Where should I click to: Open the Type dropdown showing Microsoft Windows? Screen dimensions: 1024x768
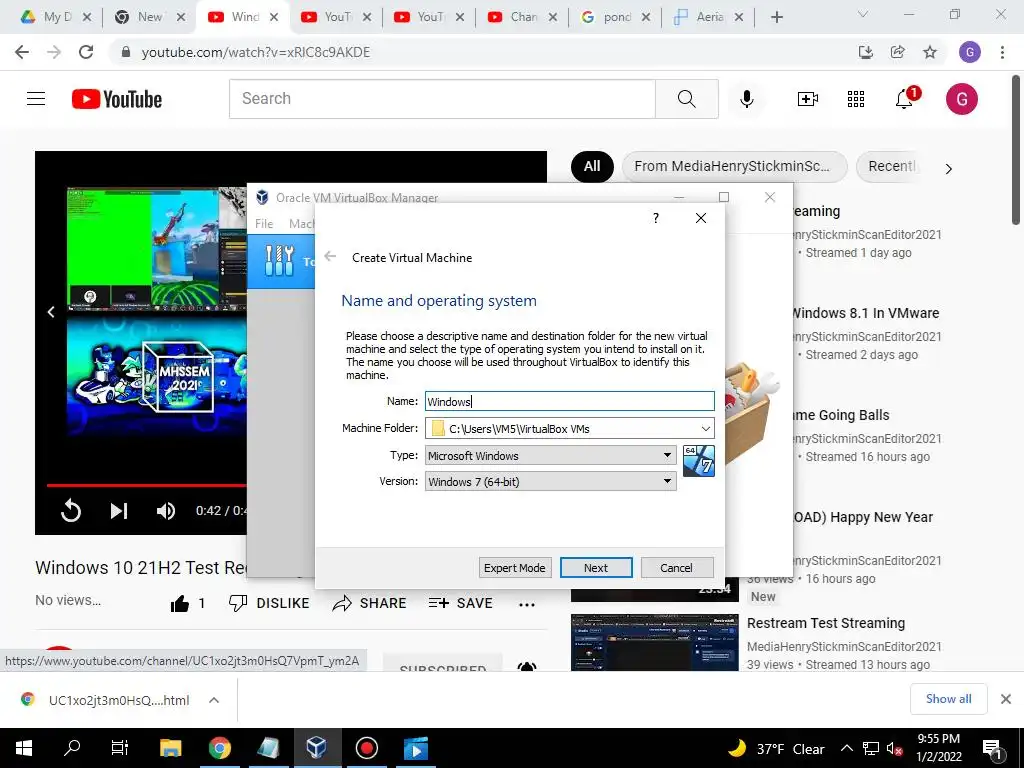click(550, 455)
